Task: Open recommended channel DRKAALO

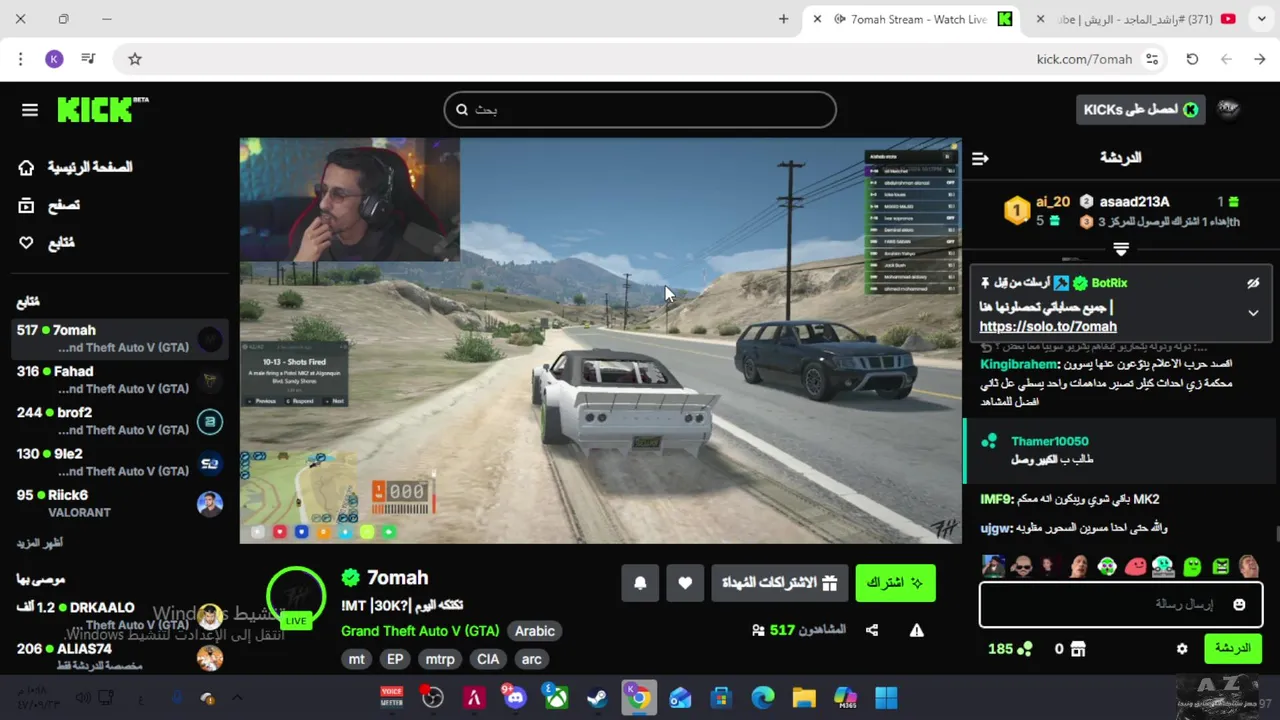Action: (120, 615)
